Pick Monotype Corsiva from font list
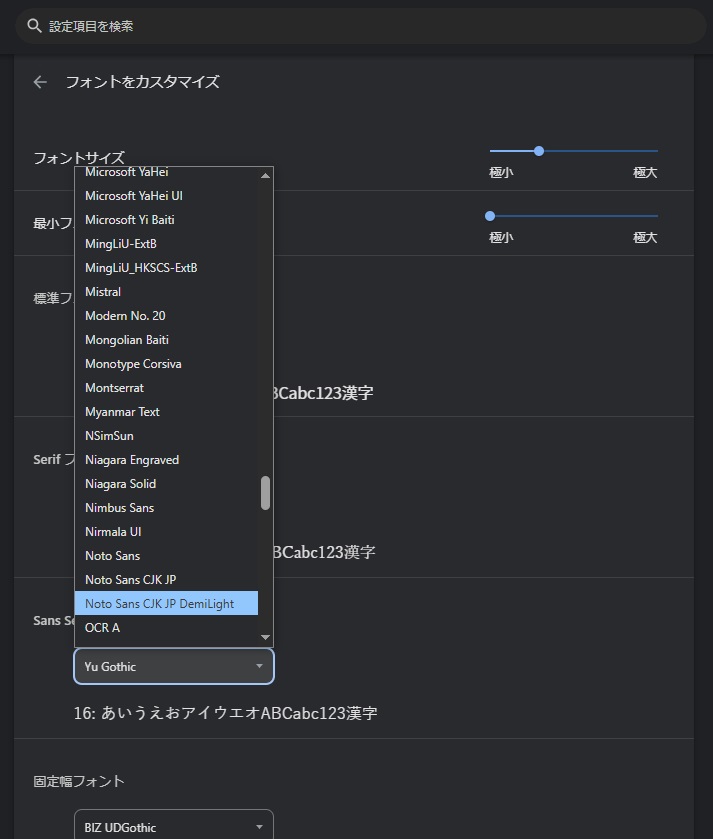The height and width of the screenshot is (839, 713). [x=166, y=364]
